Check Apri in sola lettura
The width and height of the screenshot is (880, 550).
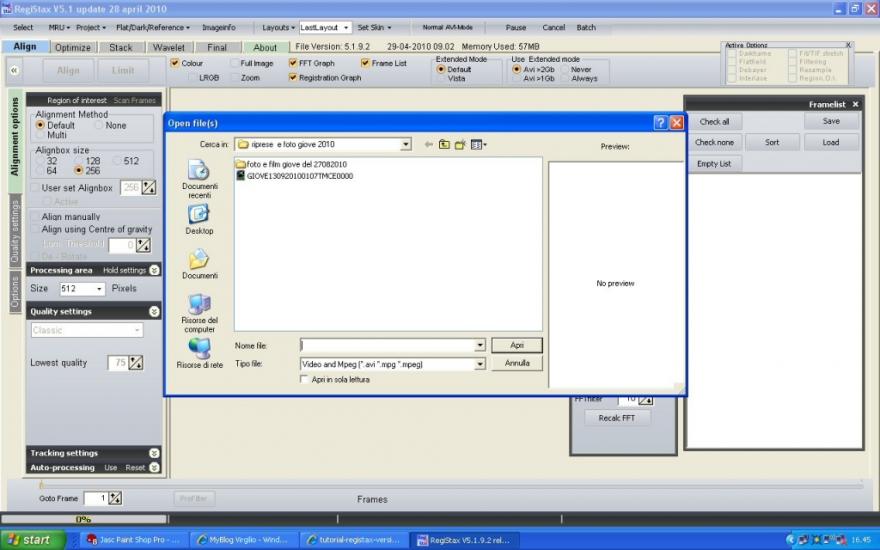coord(304,379)
